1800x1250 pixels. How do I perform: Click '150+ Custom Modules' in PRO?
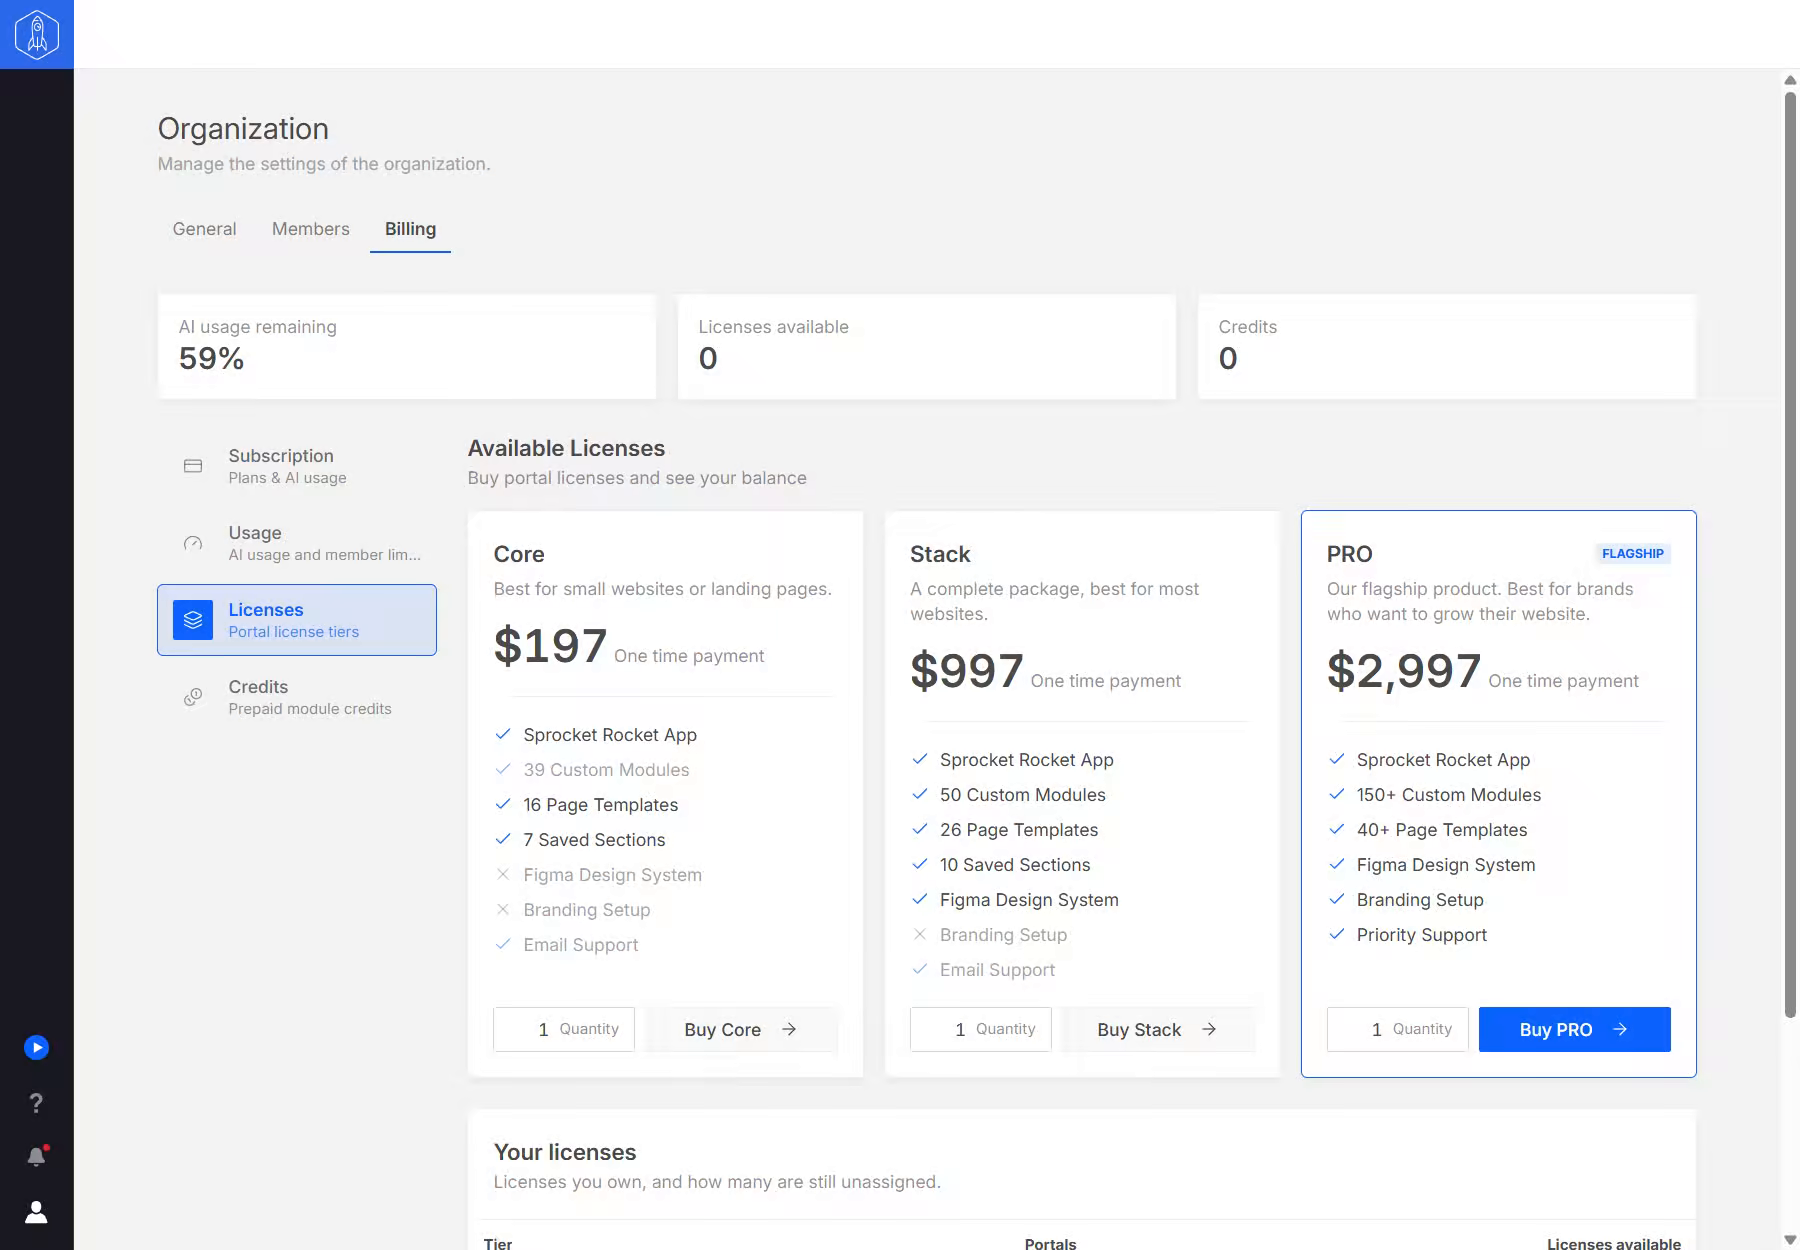[1449, 795]
